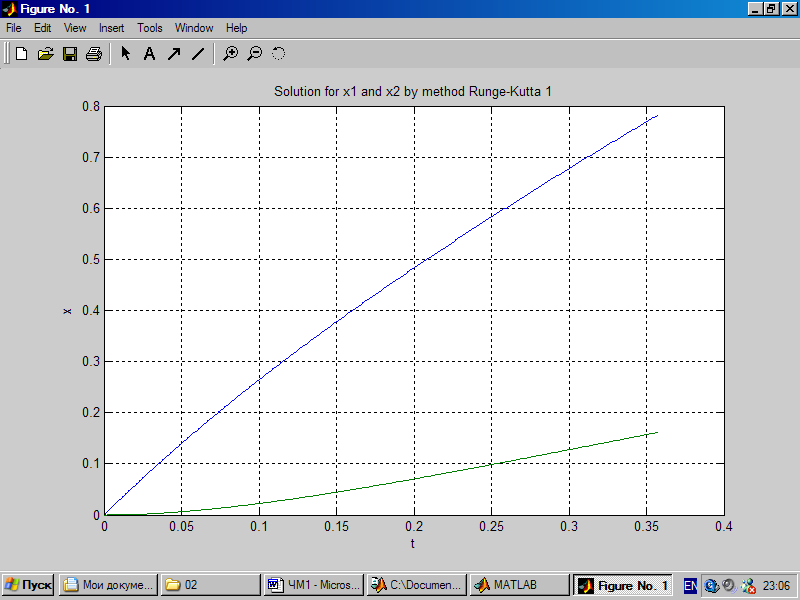800x600 pixels.
Task: Click the Пуск start button
Action: click(x=28, y=585)
